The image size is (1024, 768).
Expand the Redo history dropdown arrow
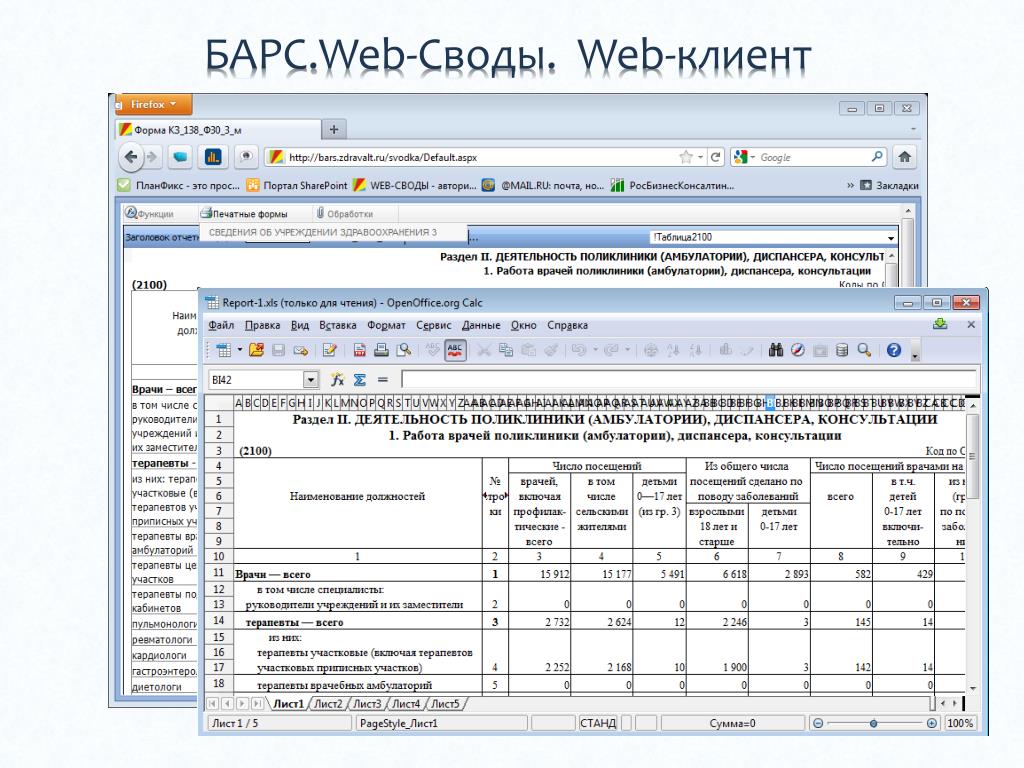[x=628, y=350]
